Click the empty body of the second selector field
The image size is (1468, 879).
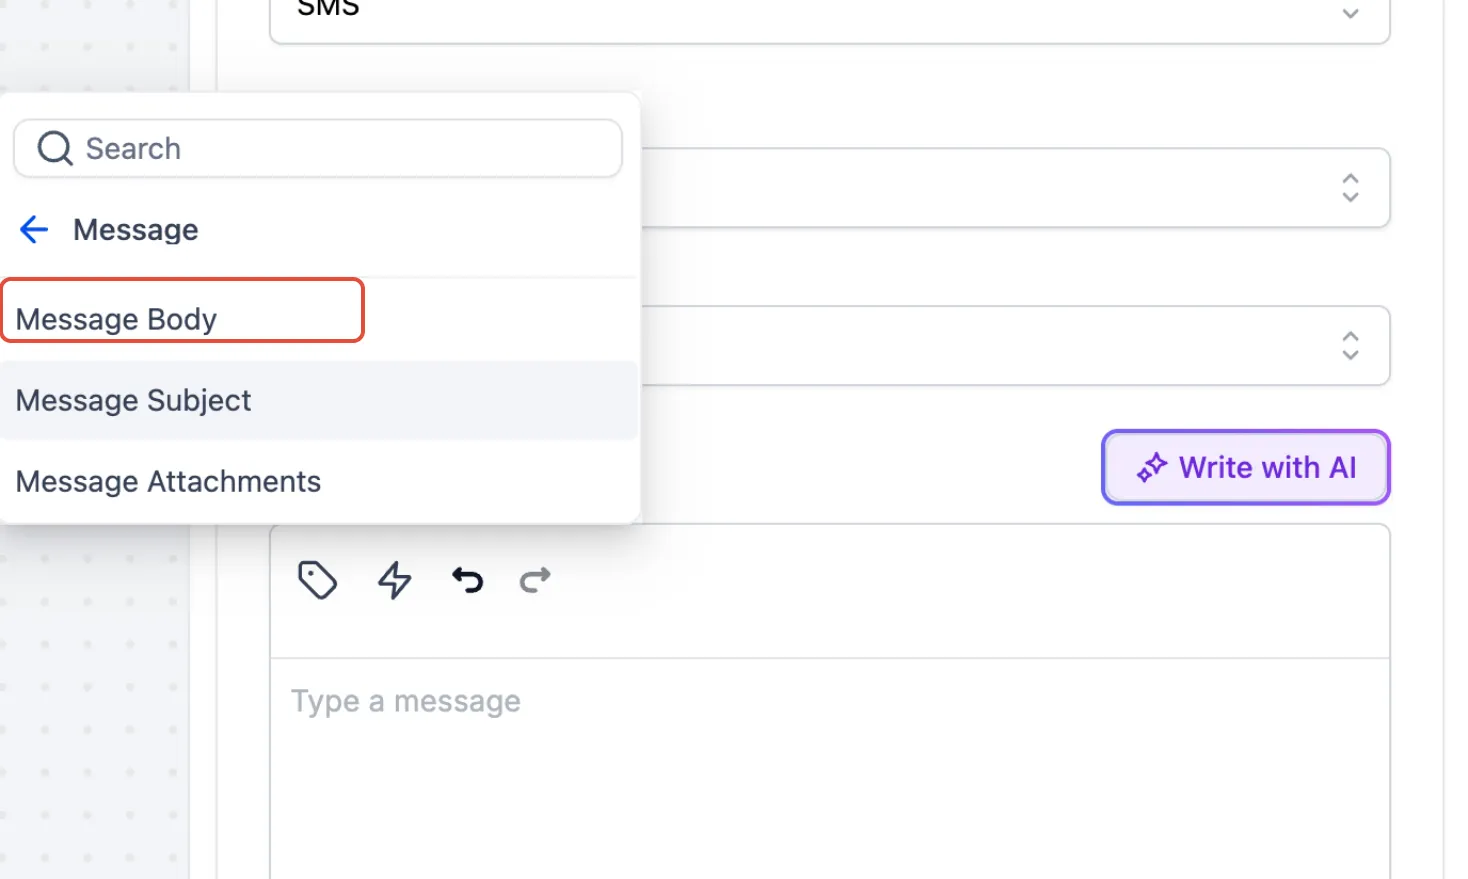pyautogui.click(x=985, y=346)
